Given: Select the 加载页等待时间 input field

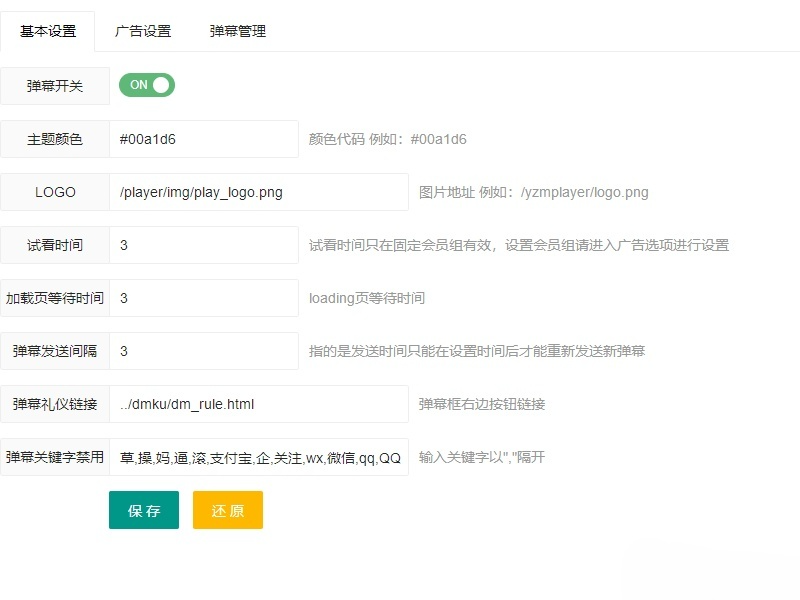Looking at the screenshot, I should point(204,298).
